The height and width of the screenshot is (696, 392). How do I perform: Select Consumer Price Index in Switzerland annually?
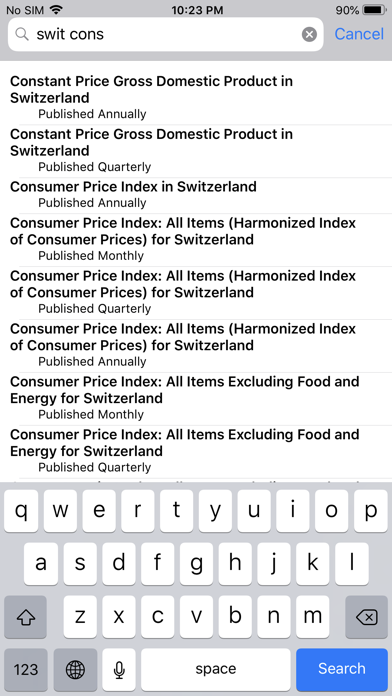(x=196, y=195)
